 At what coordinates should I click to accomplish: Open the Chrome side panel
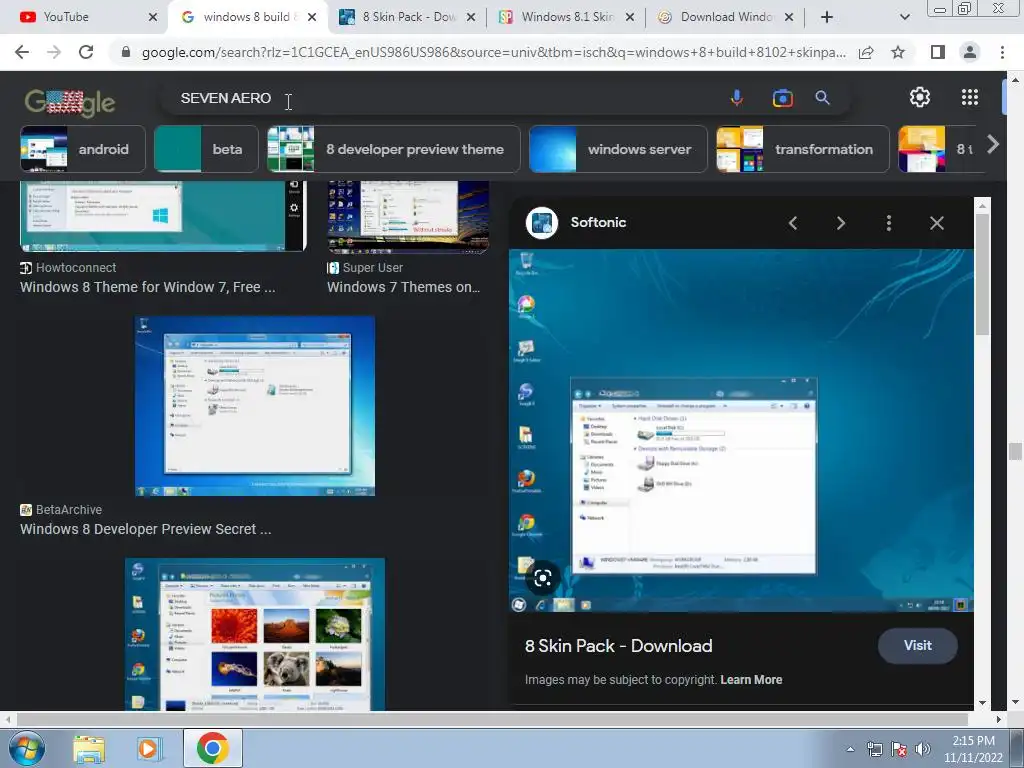938,52
